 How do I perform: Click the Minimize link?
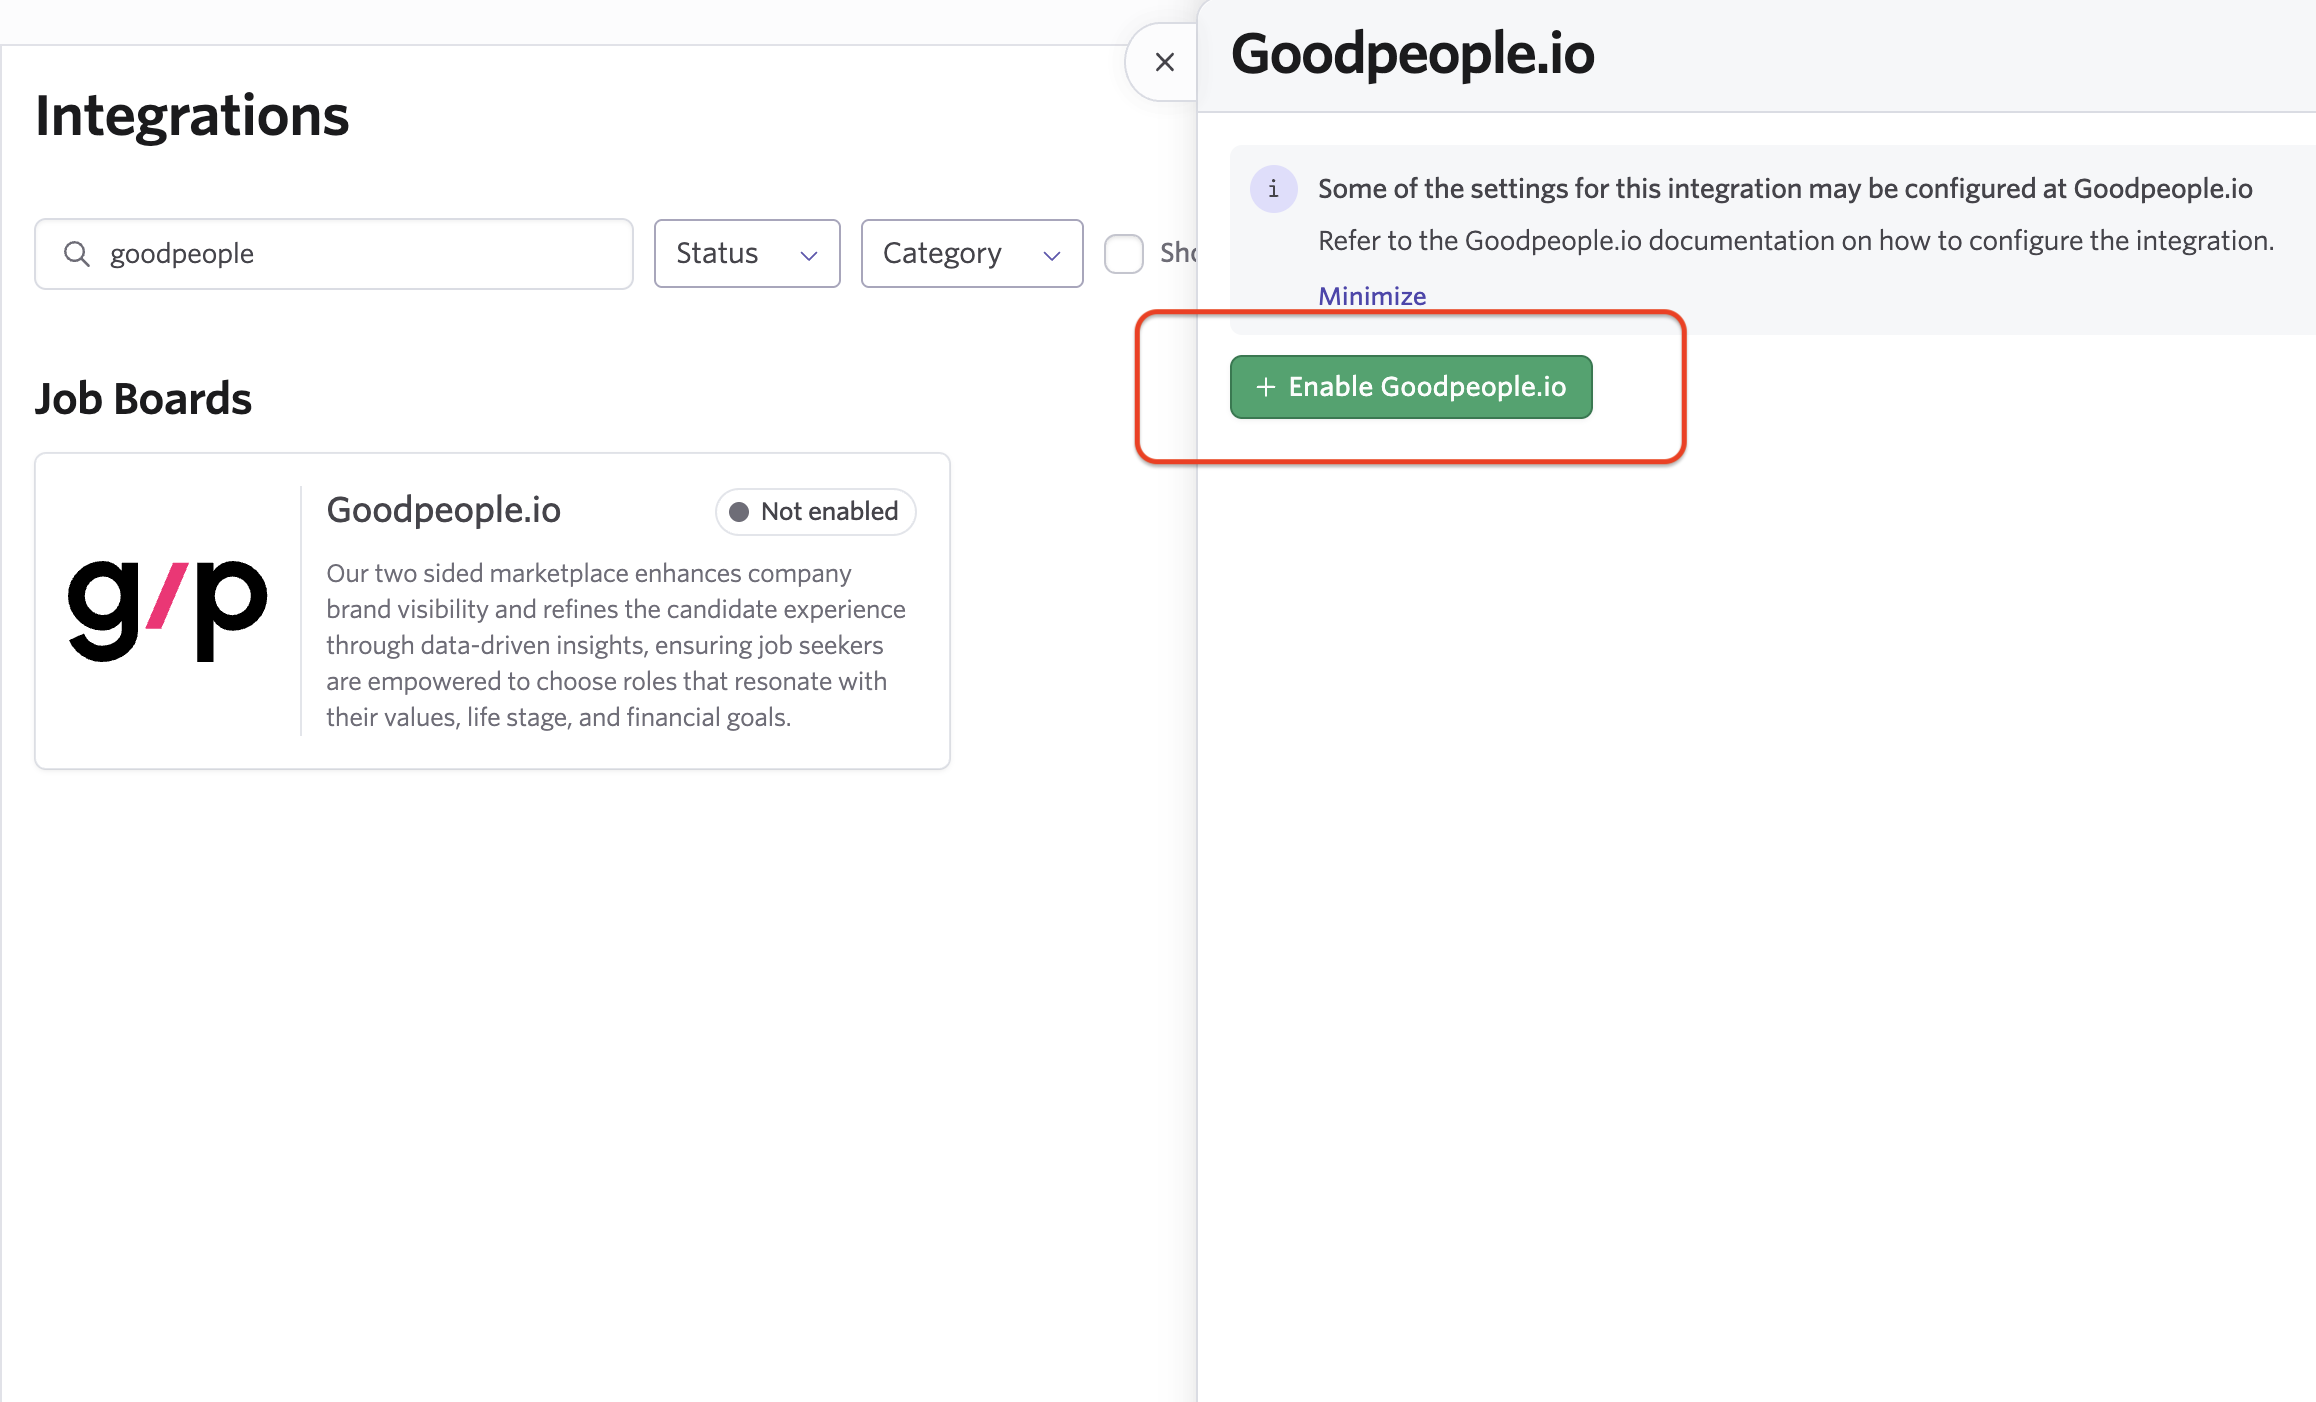click(x=1371, y=296)
